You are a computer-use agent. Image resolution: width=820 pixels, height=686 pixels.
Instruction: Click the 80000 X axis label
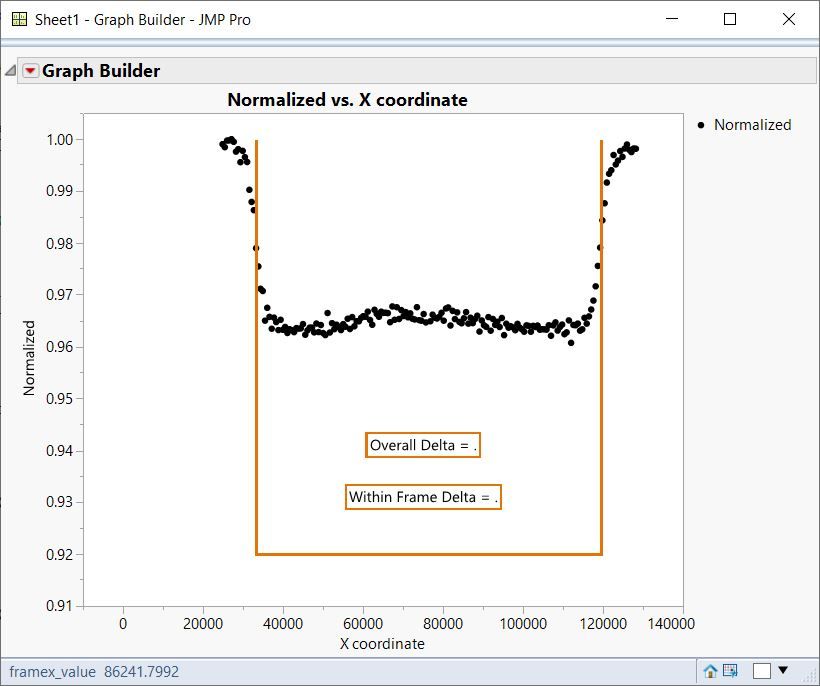tap(443, 623)
